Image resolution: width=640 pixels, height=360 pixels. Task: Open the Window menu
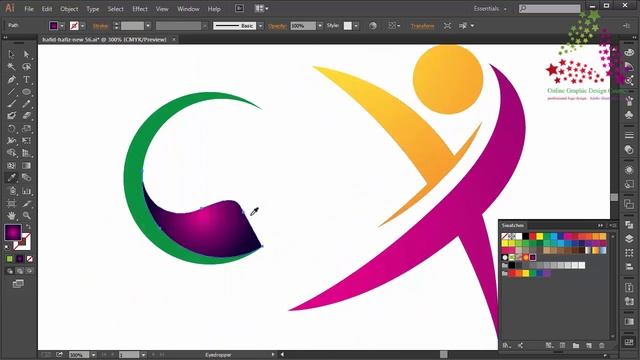tap(188, 9)
